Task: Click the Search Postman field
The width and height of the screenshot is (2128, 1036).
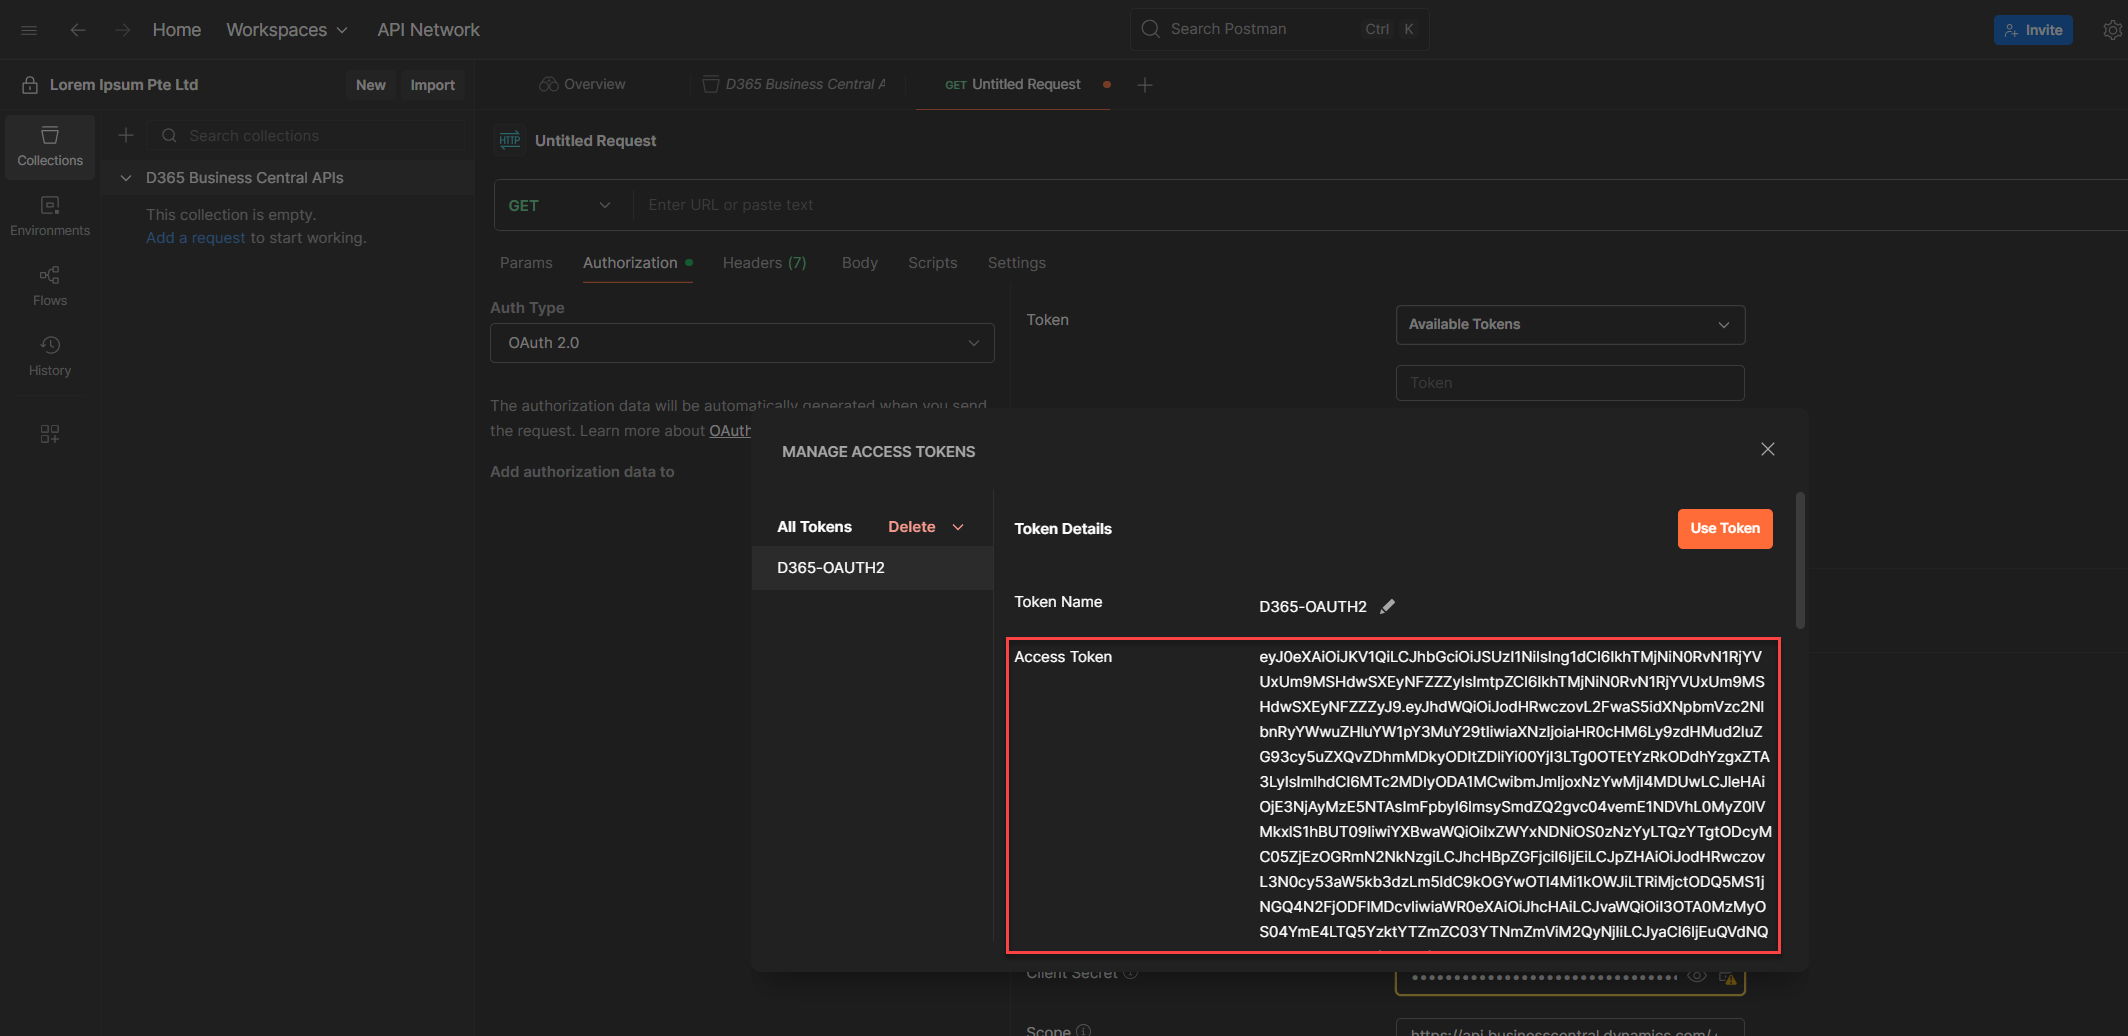Action: pyautogui.click(x=1279, y=29)
